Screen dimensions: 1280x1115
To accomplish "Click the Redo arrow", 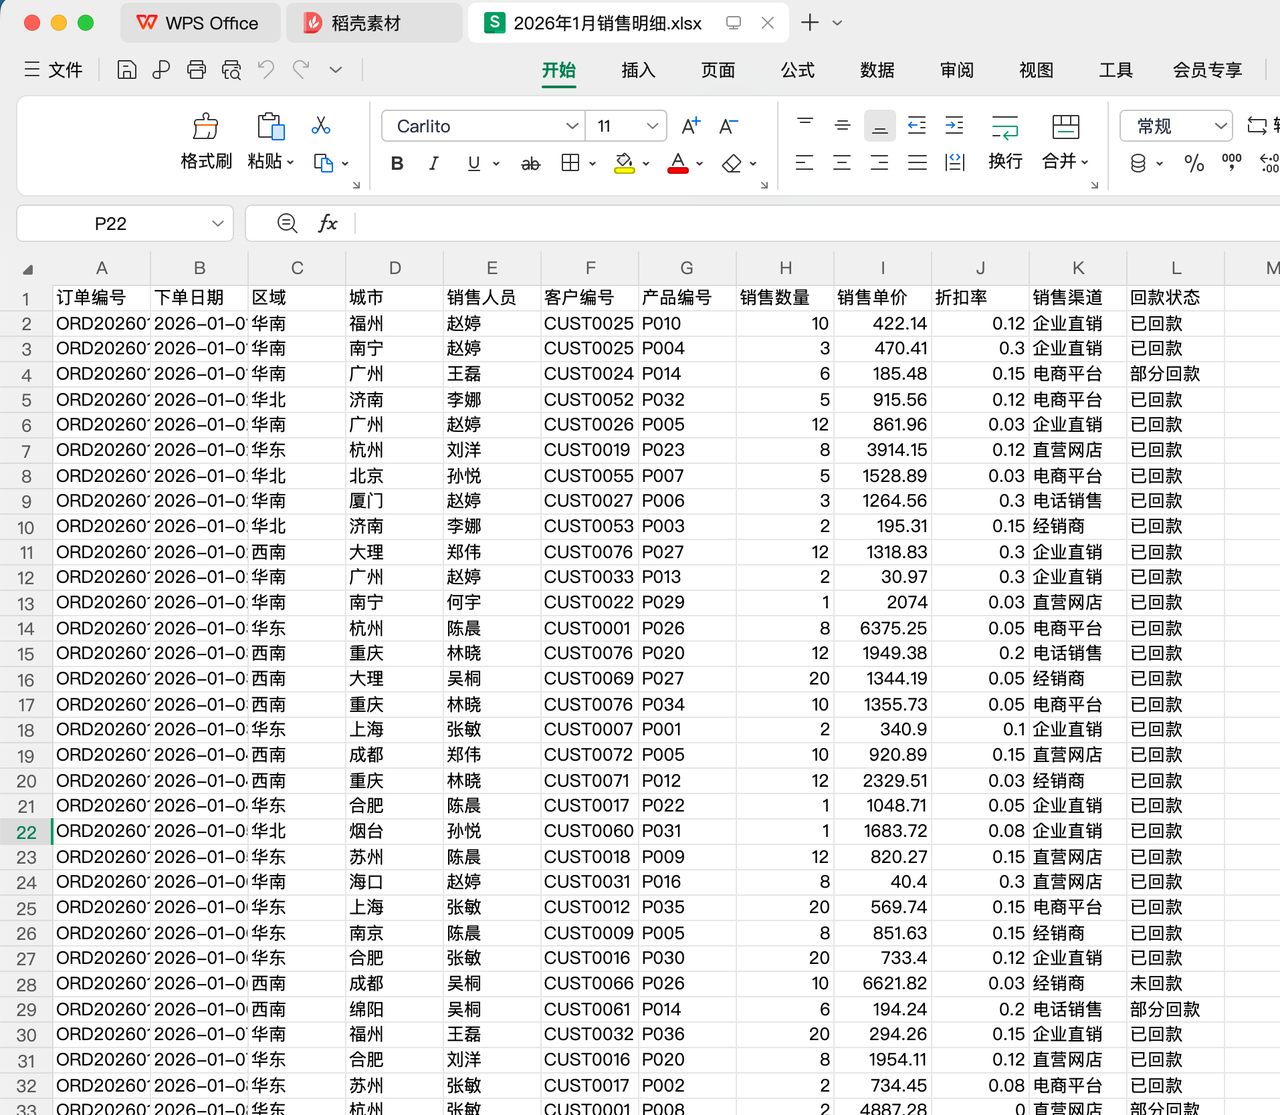I will 301,69.
